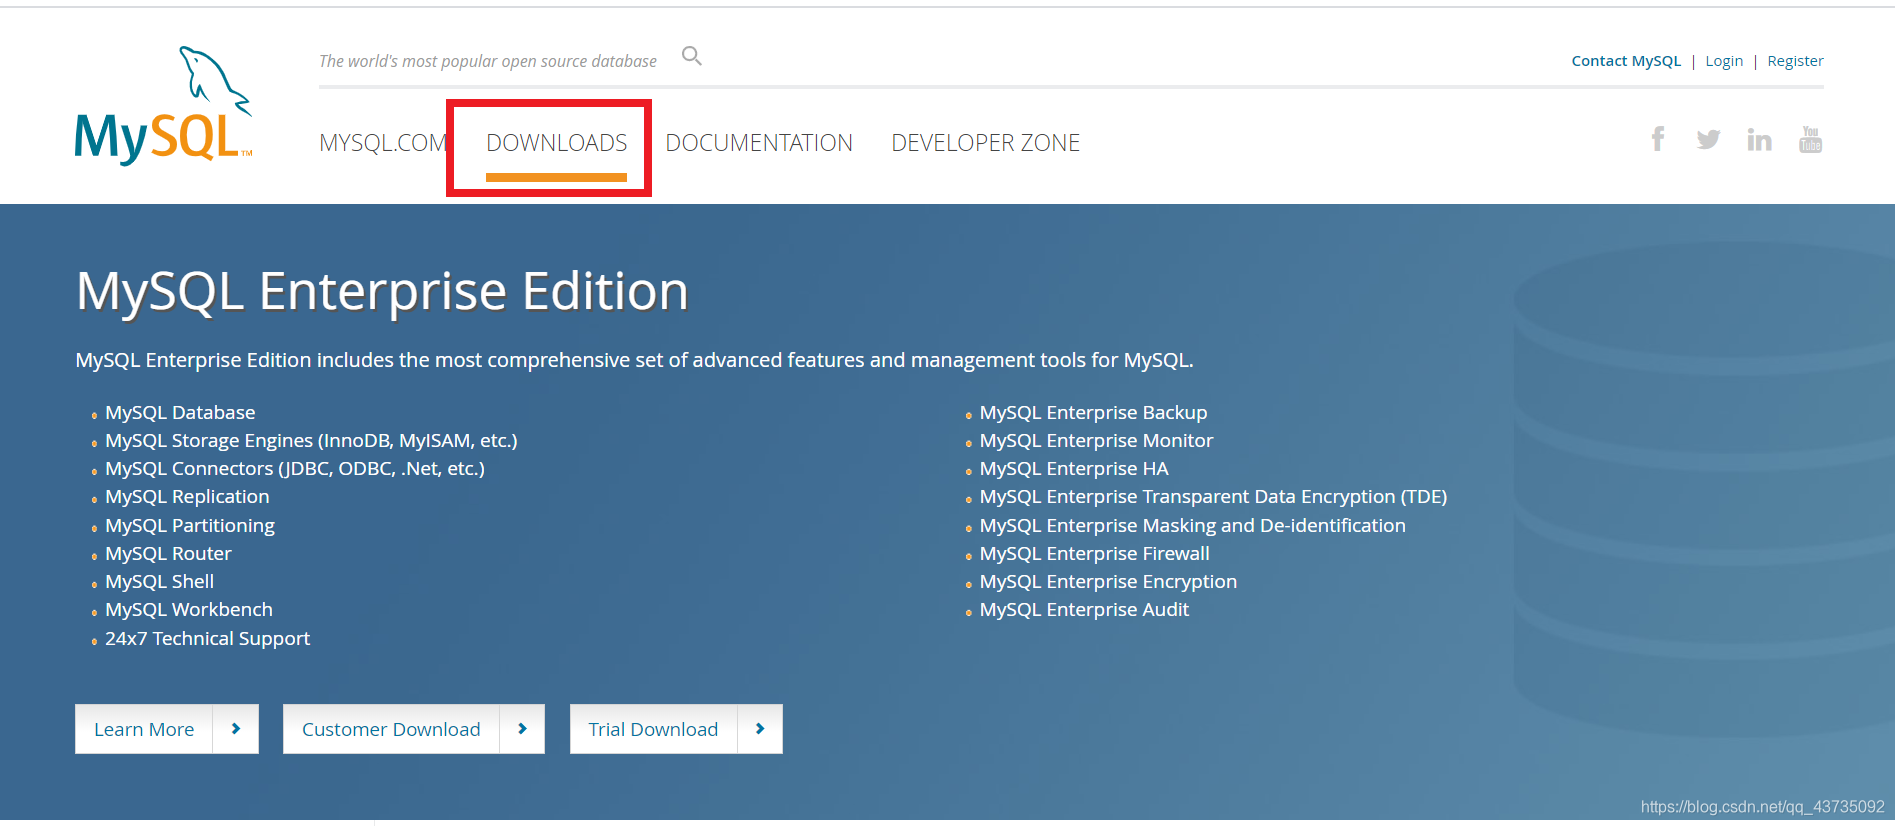
Task: Open MySQL's LinkedIn page icon
Action: [1759, 140]
